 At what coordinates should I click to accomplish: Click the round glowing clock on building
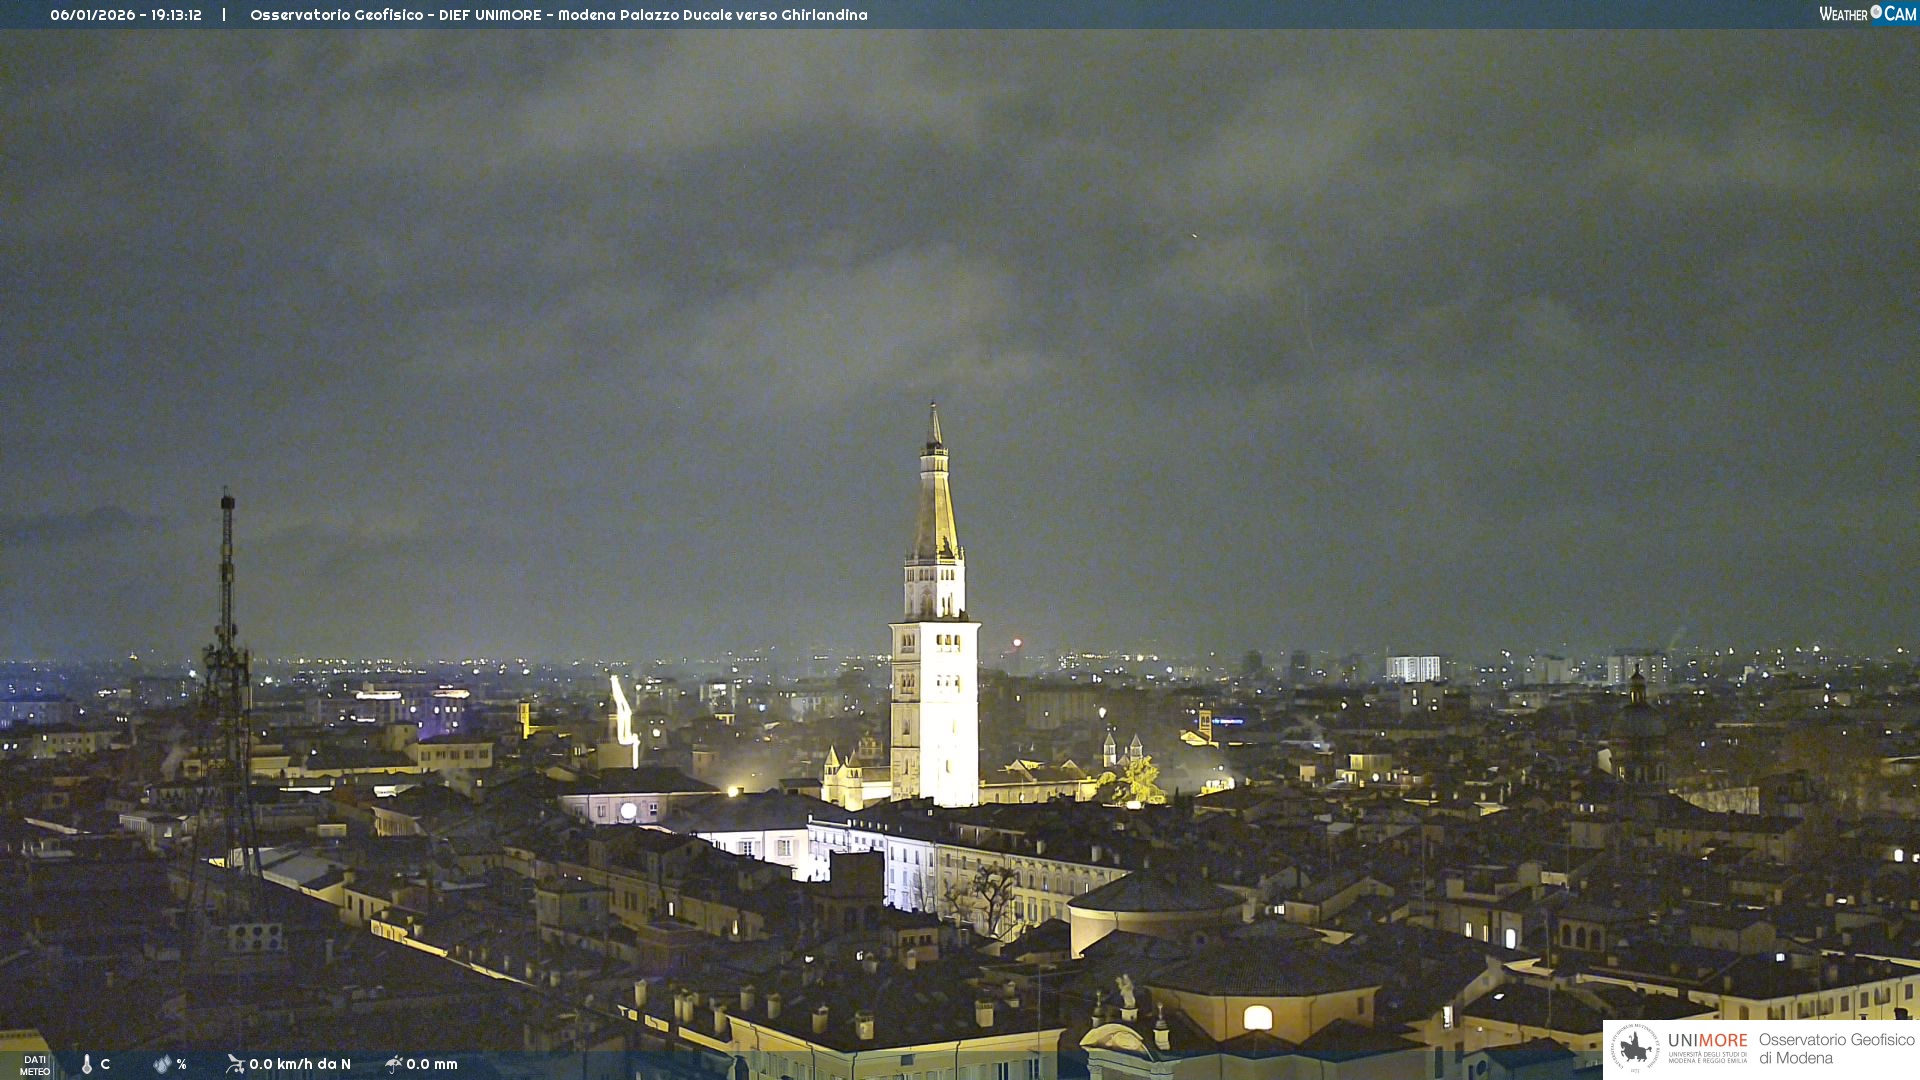point(628,811)
